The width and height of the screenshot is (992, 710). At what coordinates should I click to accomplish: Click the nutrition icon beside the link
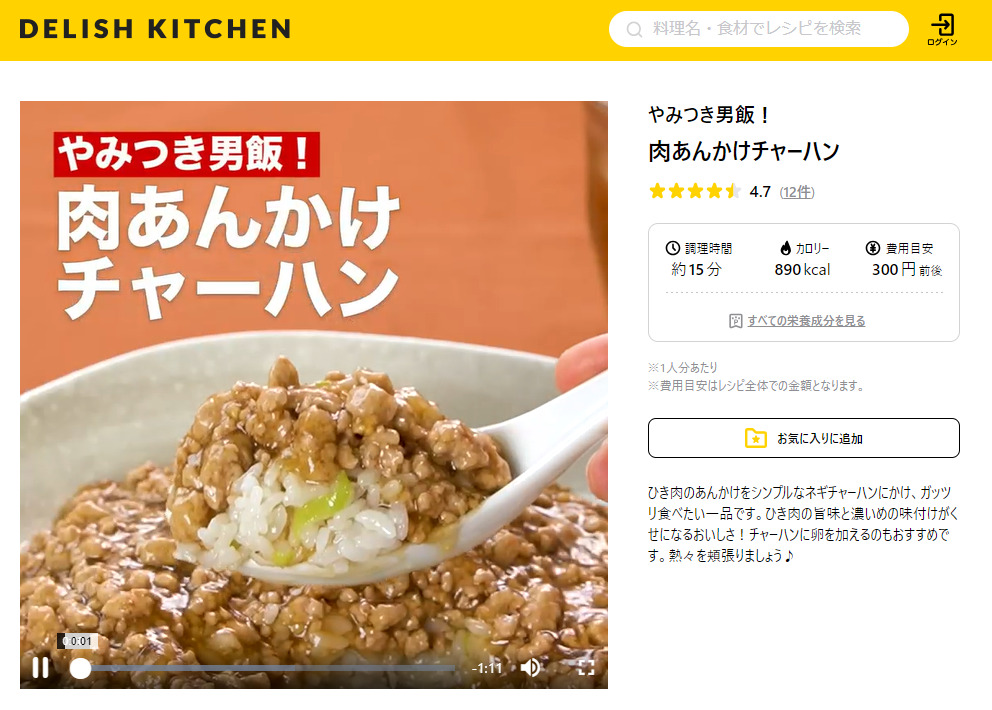[735, 321]
